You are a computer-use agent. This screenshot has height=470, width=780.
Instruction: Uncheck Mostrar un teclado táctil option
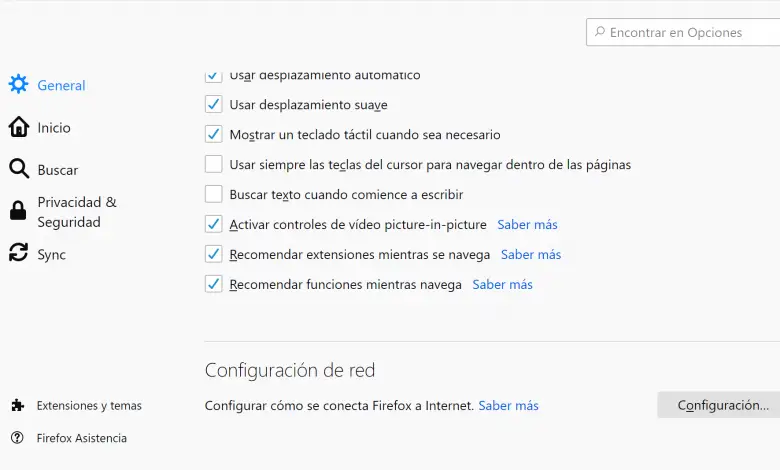click(213, 134)
